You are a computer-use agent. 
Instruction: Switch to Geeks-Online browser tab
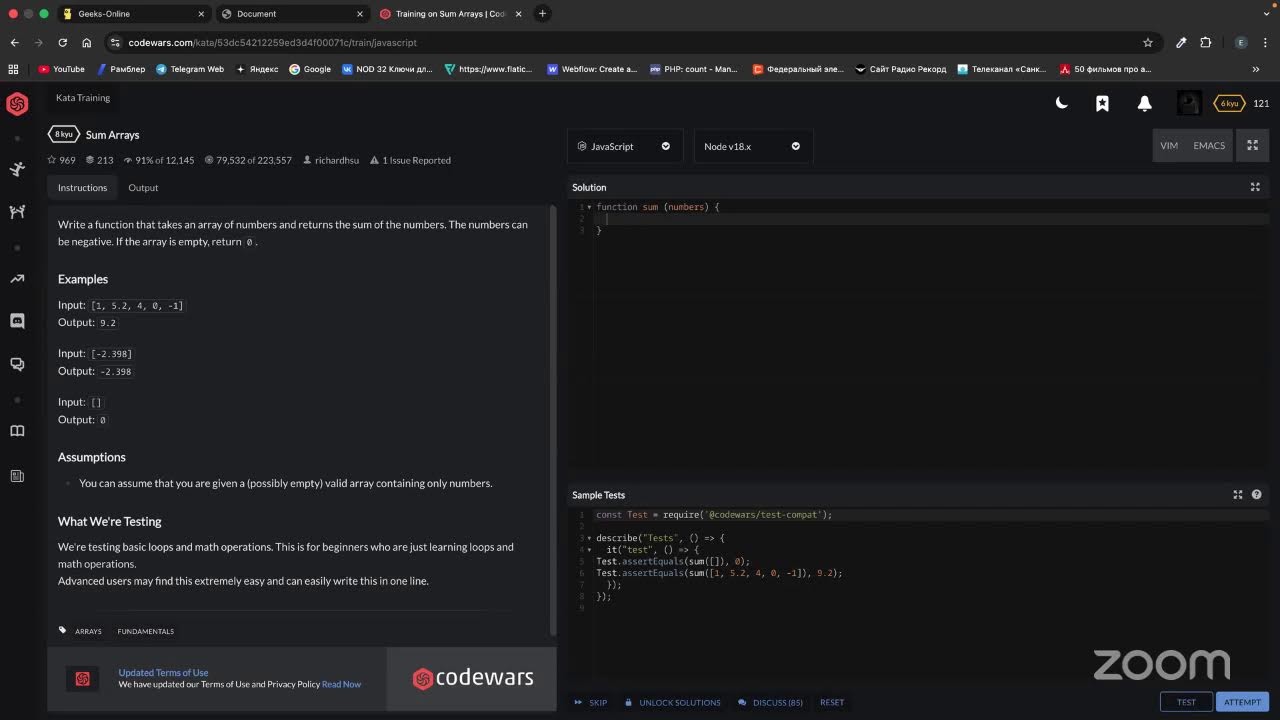point(131,14)
